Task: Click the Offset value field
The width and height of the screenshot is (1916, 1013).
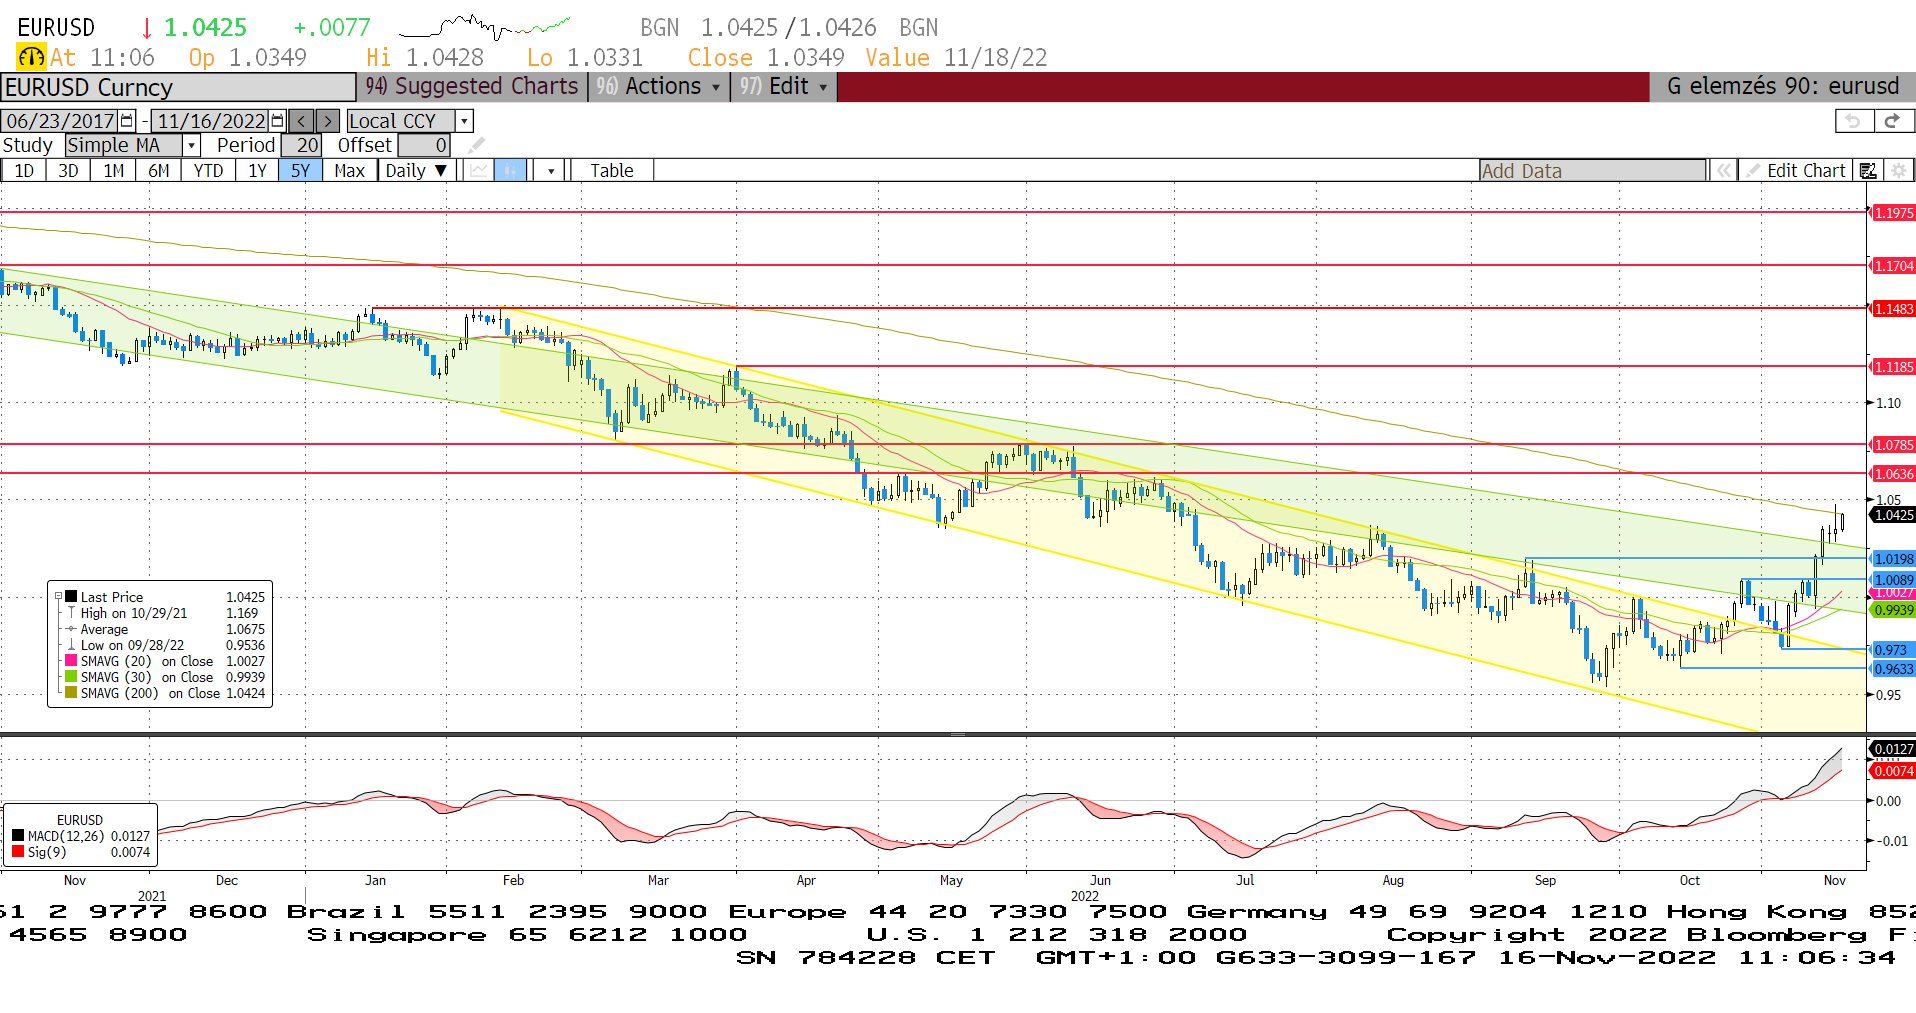Action: pyautogui.click(x=424, y=145)
